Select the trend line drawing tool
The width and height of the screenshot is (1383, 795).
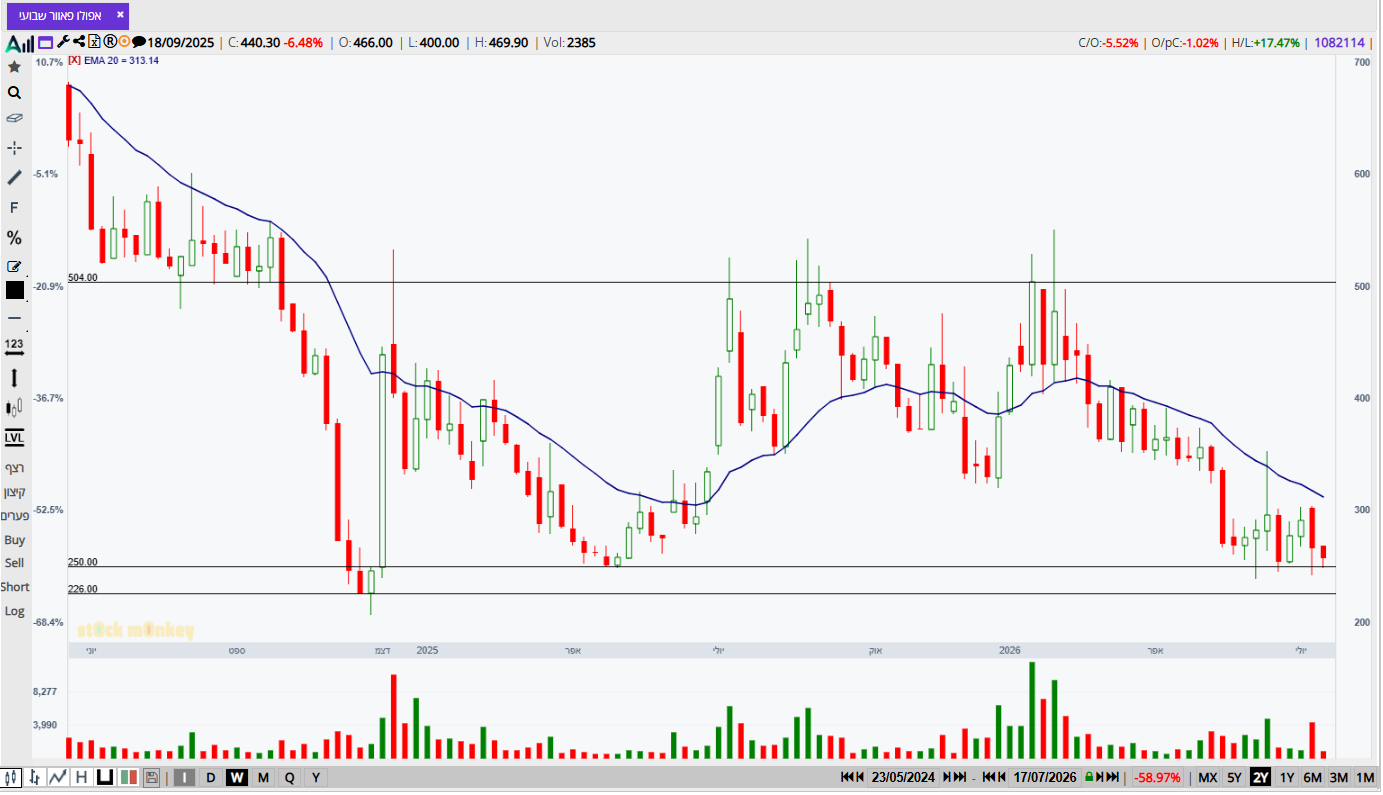(x=14, y=178)
